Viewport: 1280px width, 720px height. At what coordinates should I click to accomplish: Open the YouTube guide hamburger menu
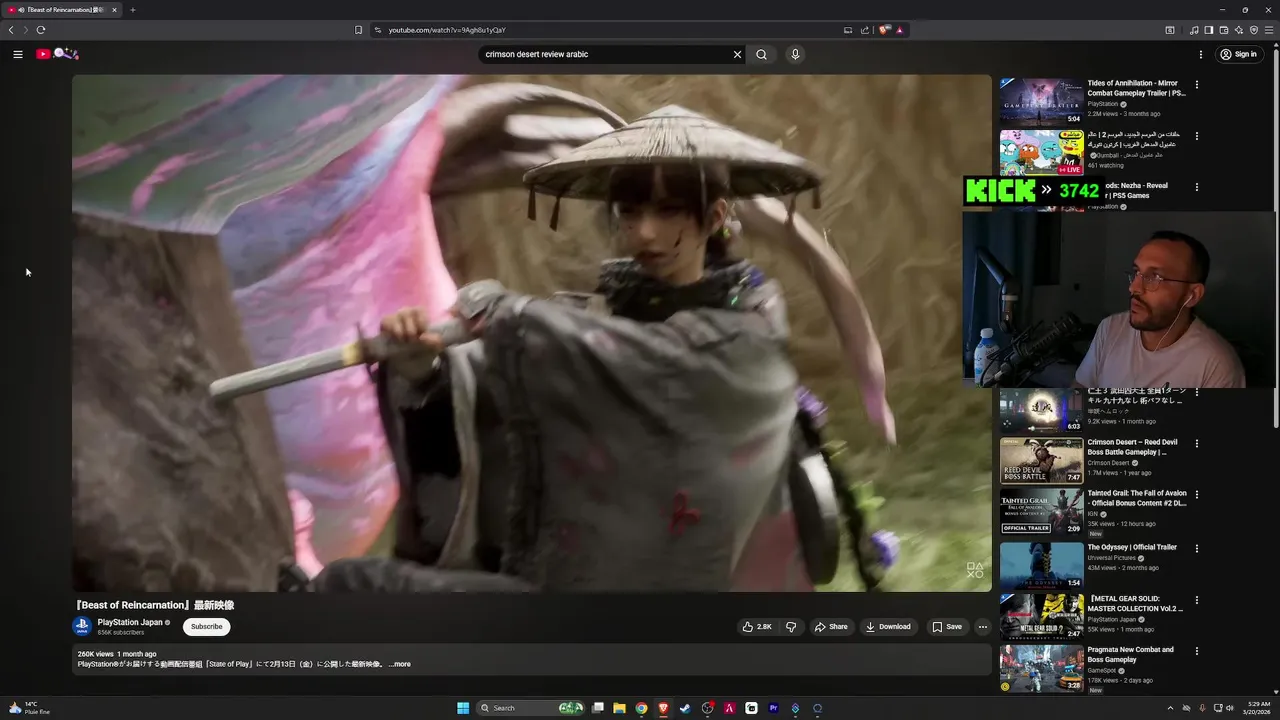[x=18, y=54]
